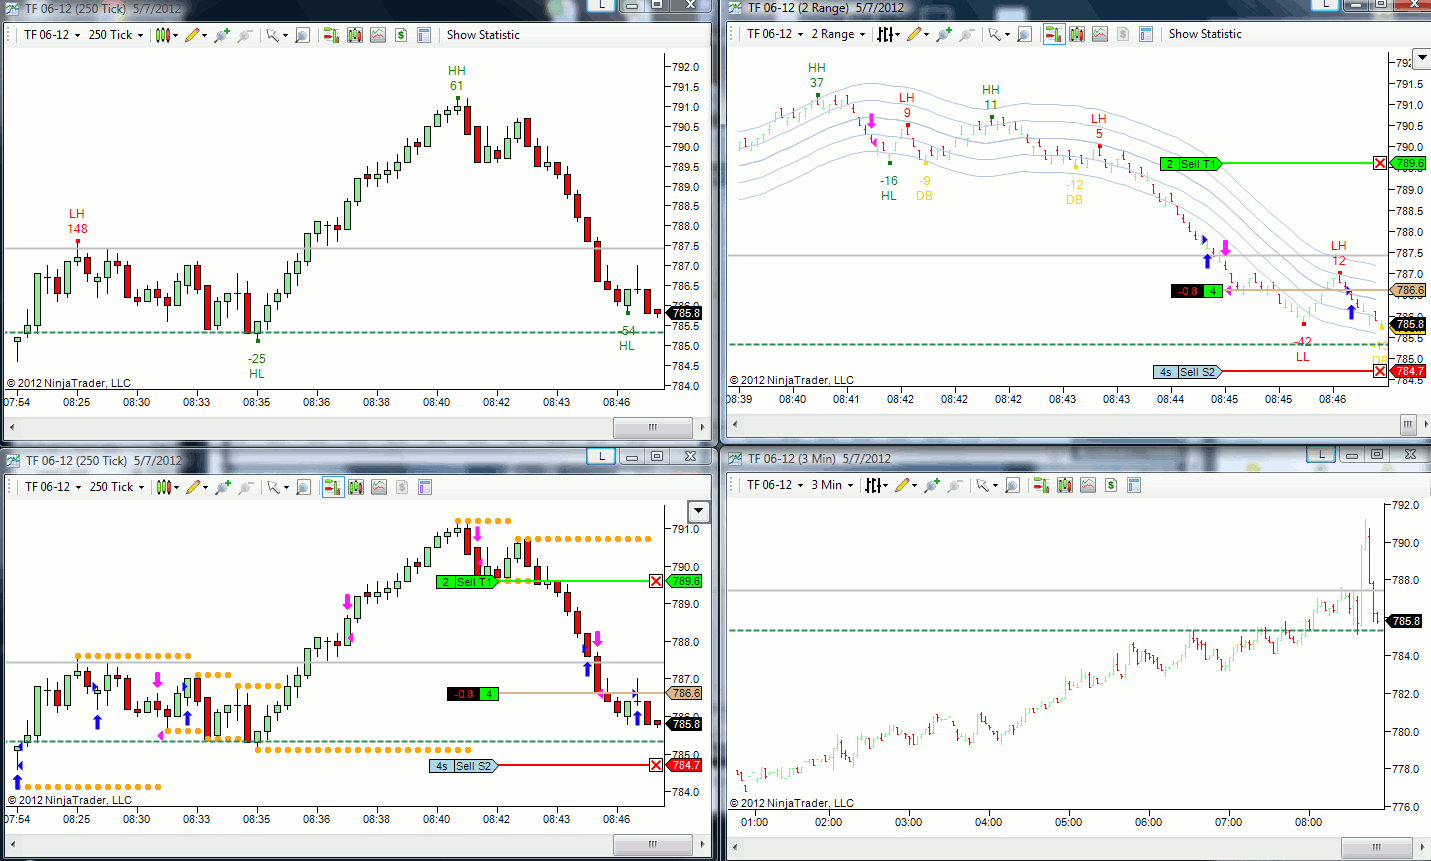The height and width of the screenshot is (861, 1431).
Task: Click horizontal scrollbar thumb in lower 250 Tick chart
Action: pos(653,845)
